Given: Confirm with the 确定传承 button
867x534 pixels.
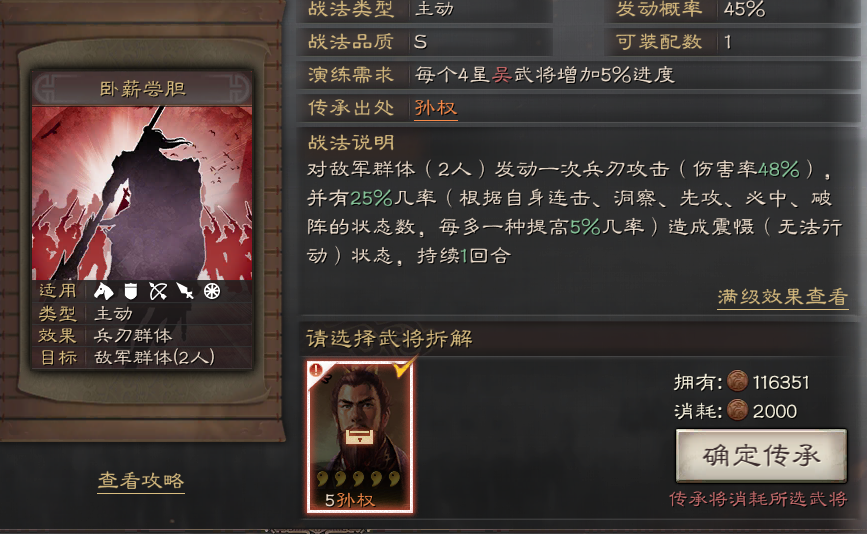Looking at the screenshot, I should pos(761,456).
